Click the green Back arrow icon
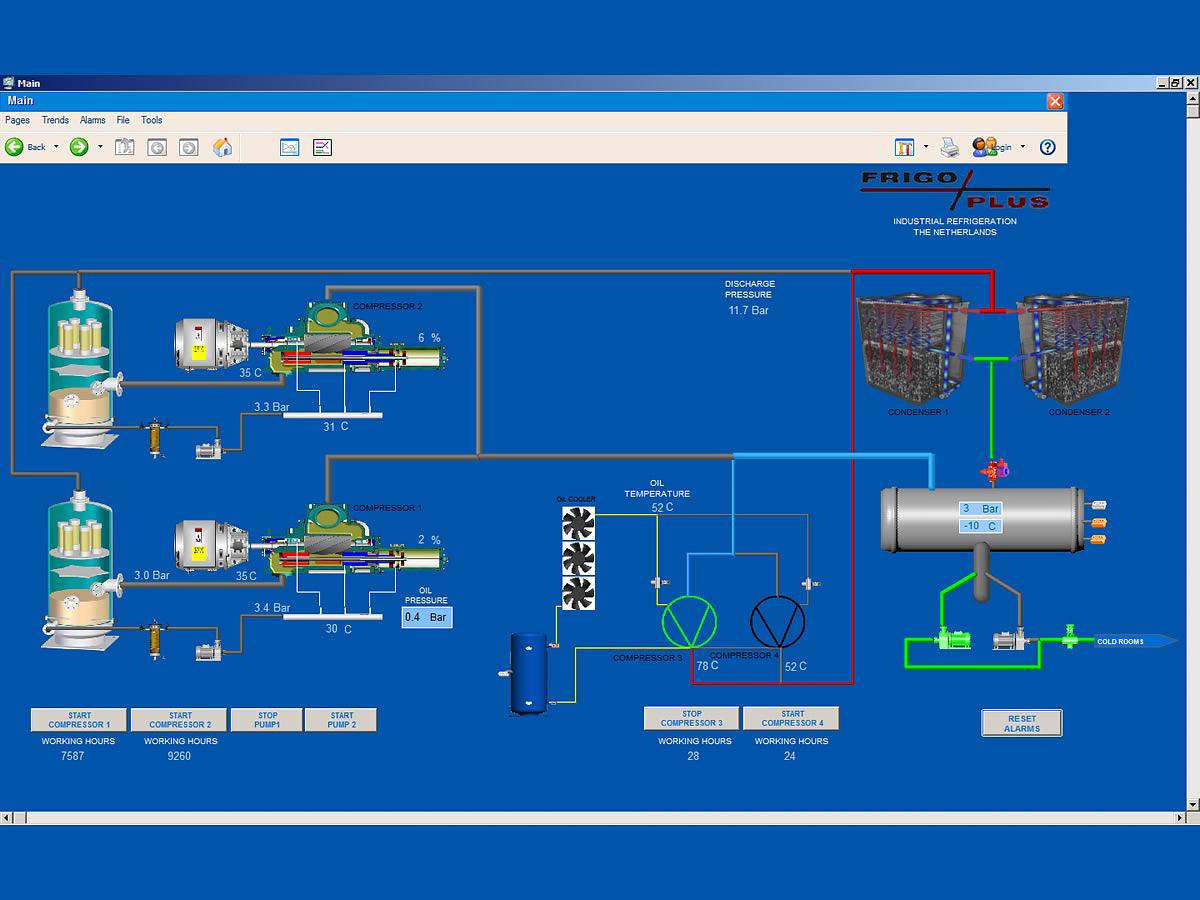Viewport: 1200px width, 900px height. pos(14,147)
